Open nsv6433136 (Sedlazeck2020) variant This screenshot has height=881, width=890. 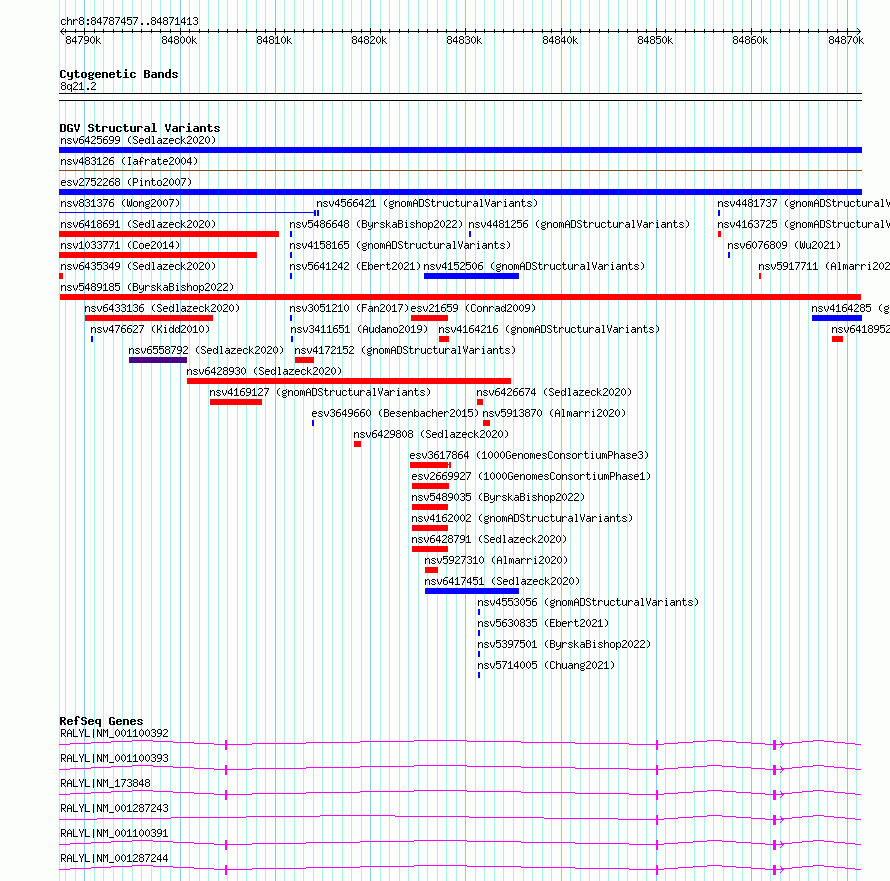tap(162, 308)
